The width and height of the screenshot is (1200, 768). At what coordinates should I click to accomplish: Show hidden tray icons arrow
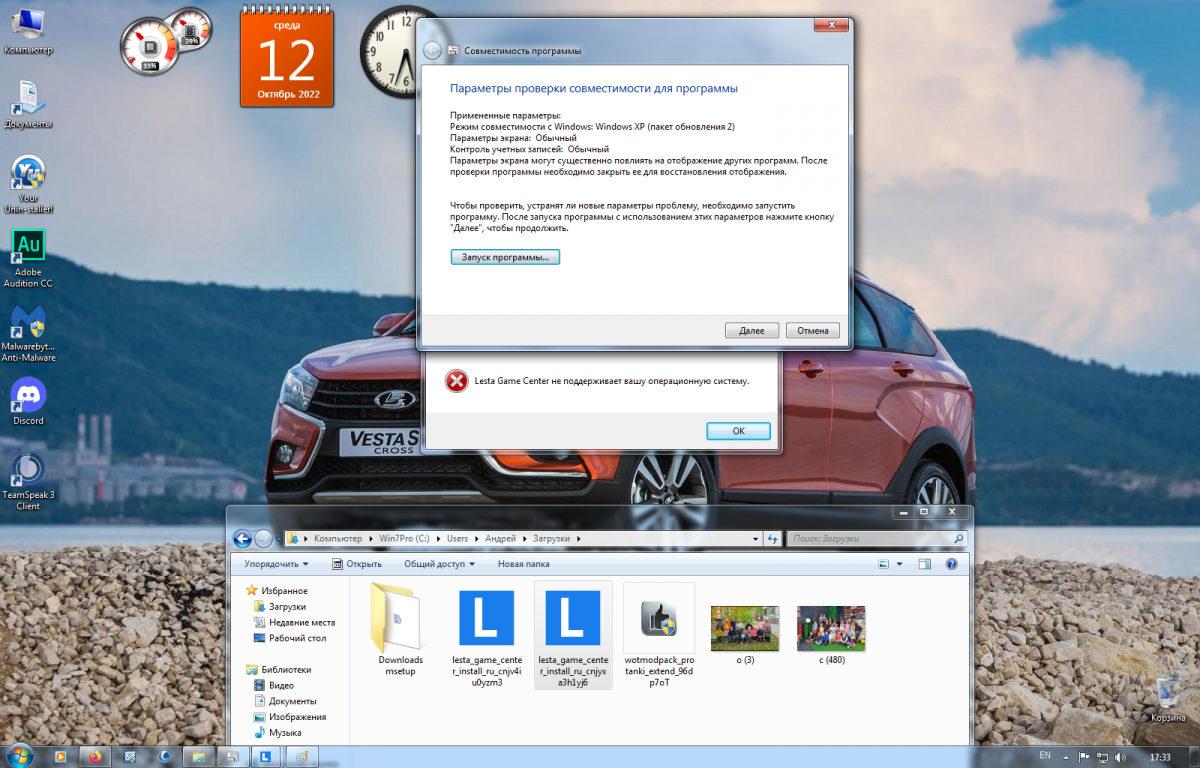[x=1067, y=757]
